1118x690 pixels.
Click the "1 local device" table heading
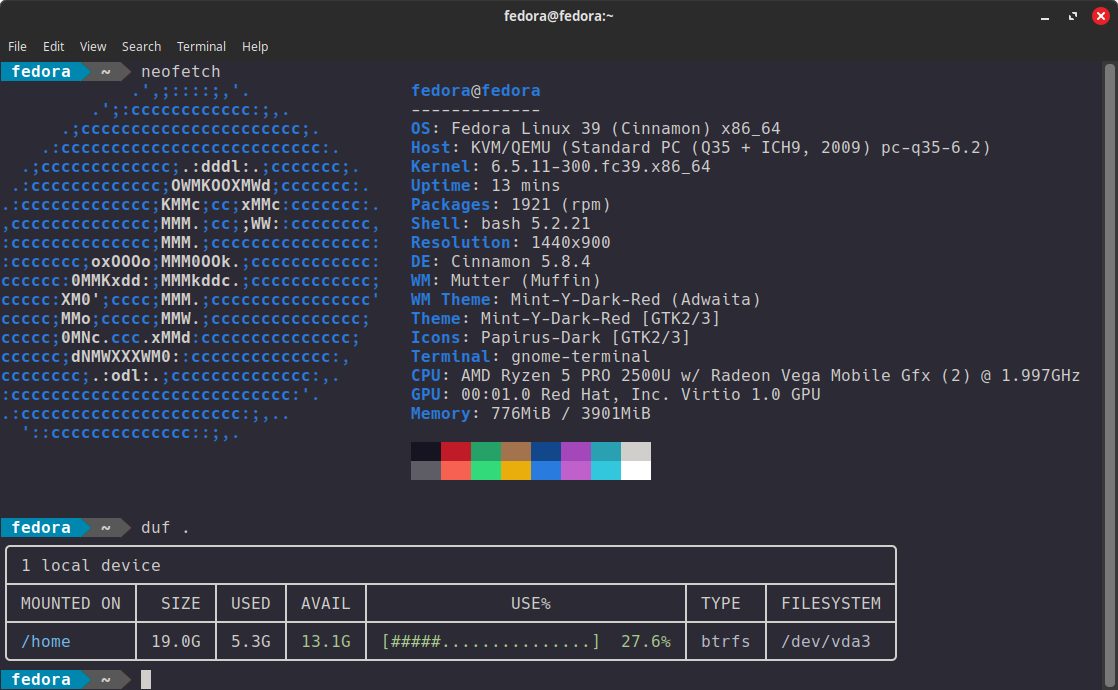pyautogui.click(x=91, y=565)
